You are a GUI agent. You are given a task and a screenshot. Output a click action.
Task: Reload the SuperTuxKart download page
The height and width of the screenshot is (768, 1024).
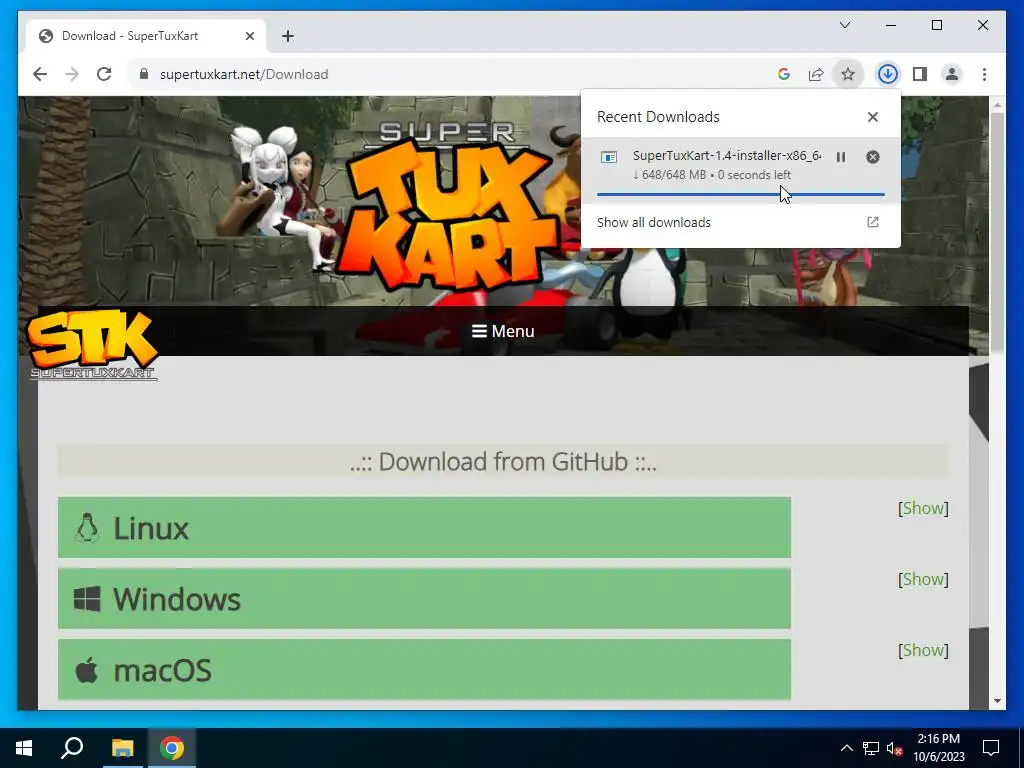[104, 74]
